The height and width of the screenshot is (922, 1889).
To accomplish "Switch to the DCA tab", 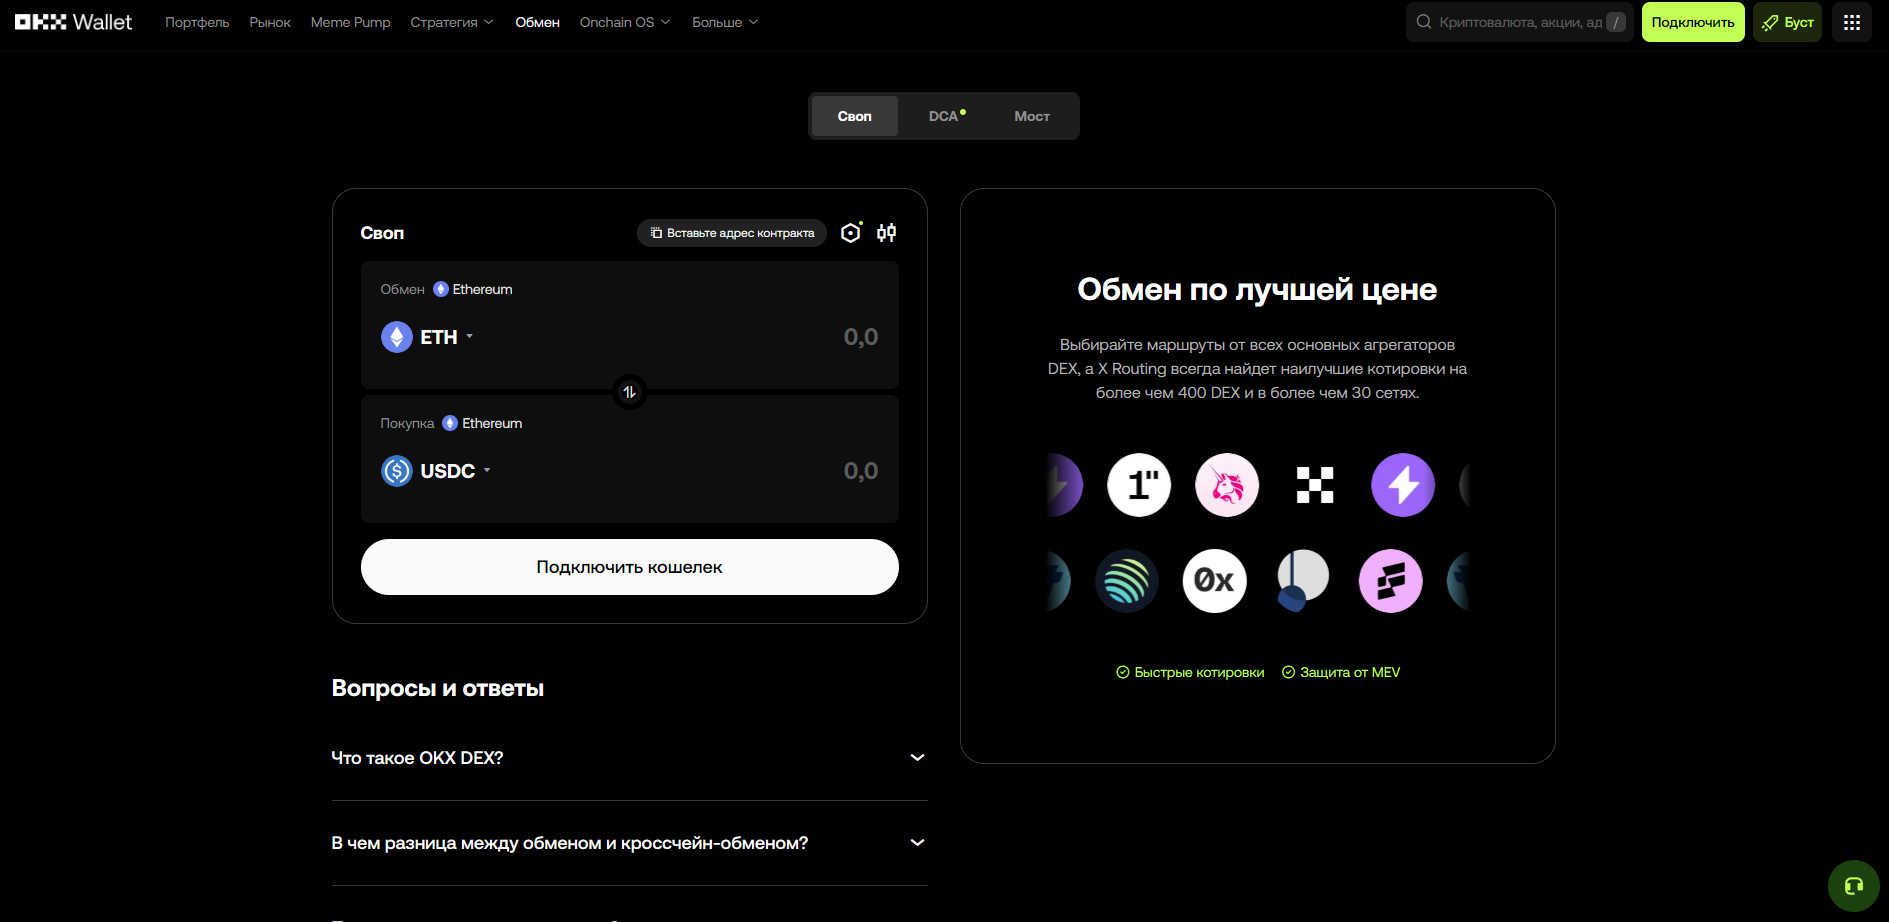I will pyautogui.click(x=946, y=116).
